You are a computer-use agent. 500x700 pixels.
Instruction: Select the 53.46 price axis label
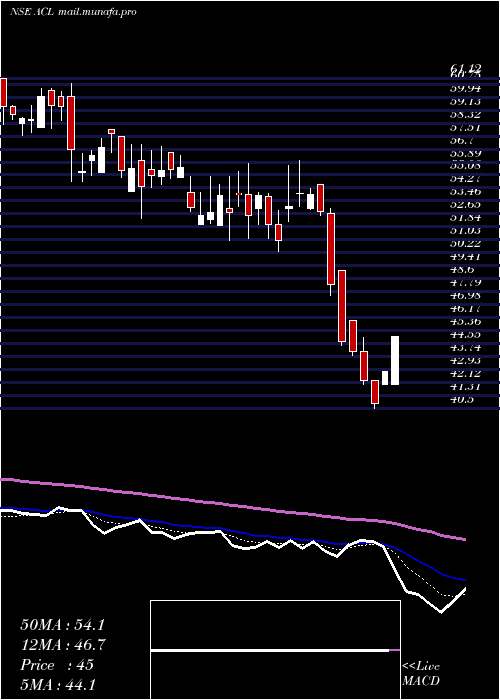coord(466,192)
